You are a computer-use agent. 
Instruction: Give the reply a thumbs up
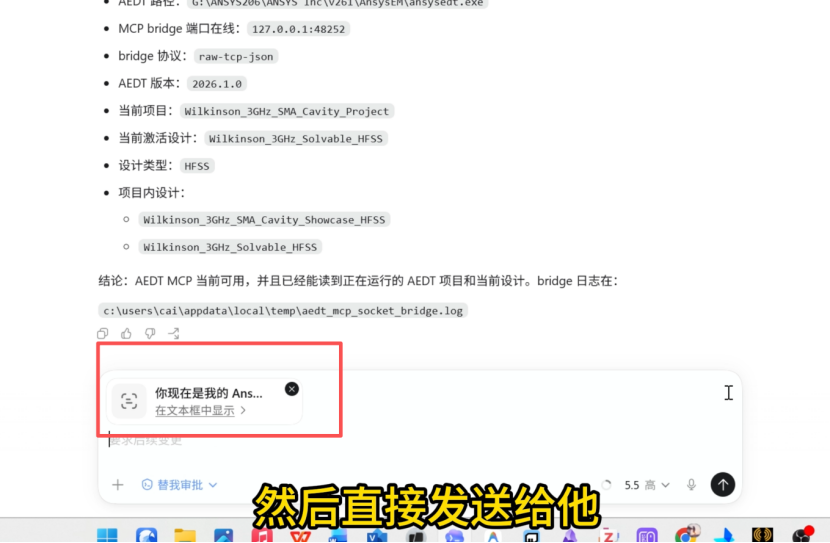126,333
